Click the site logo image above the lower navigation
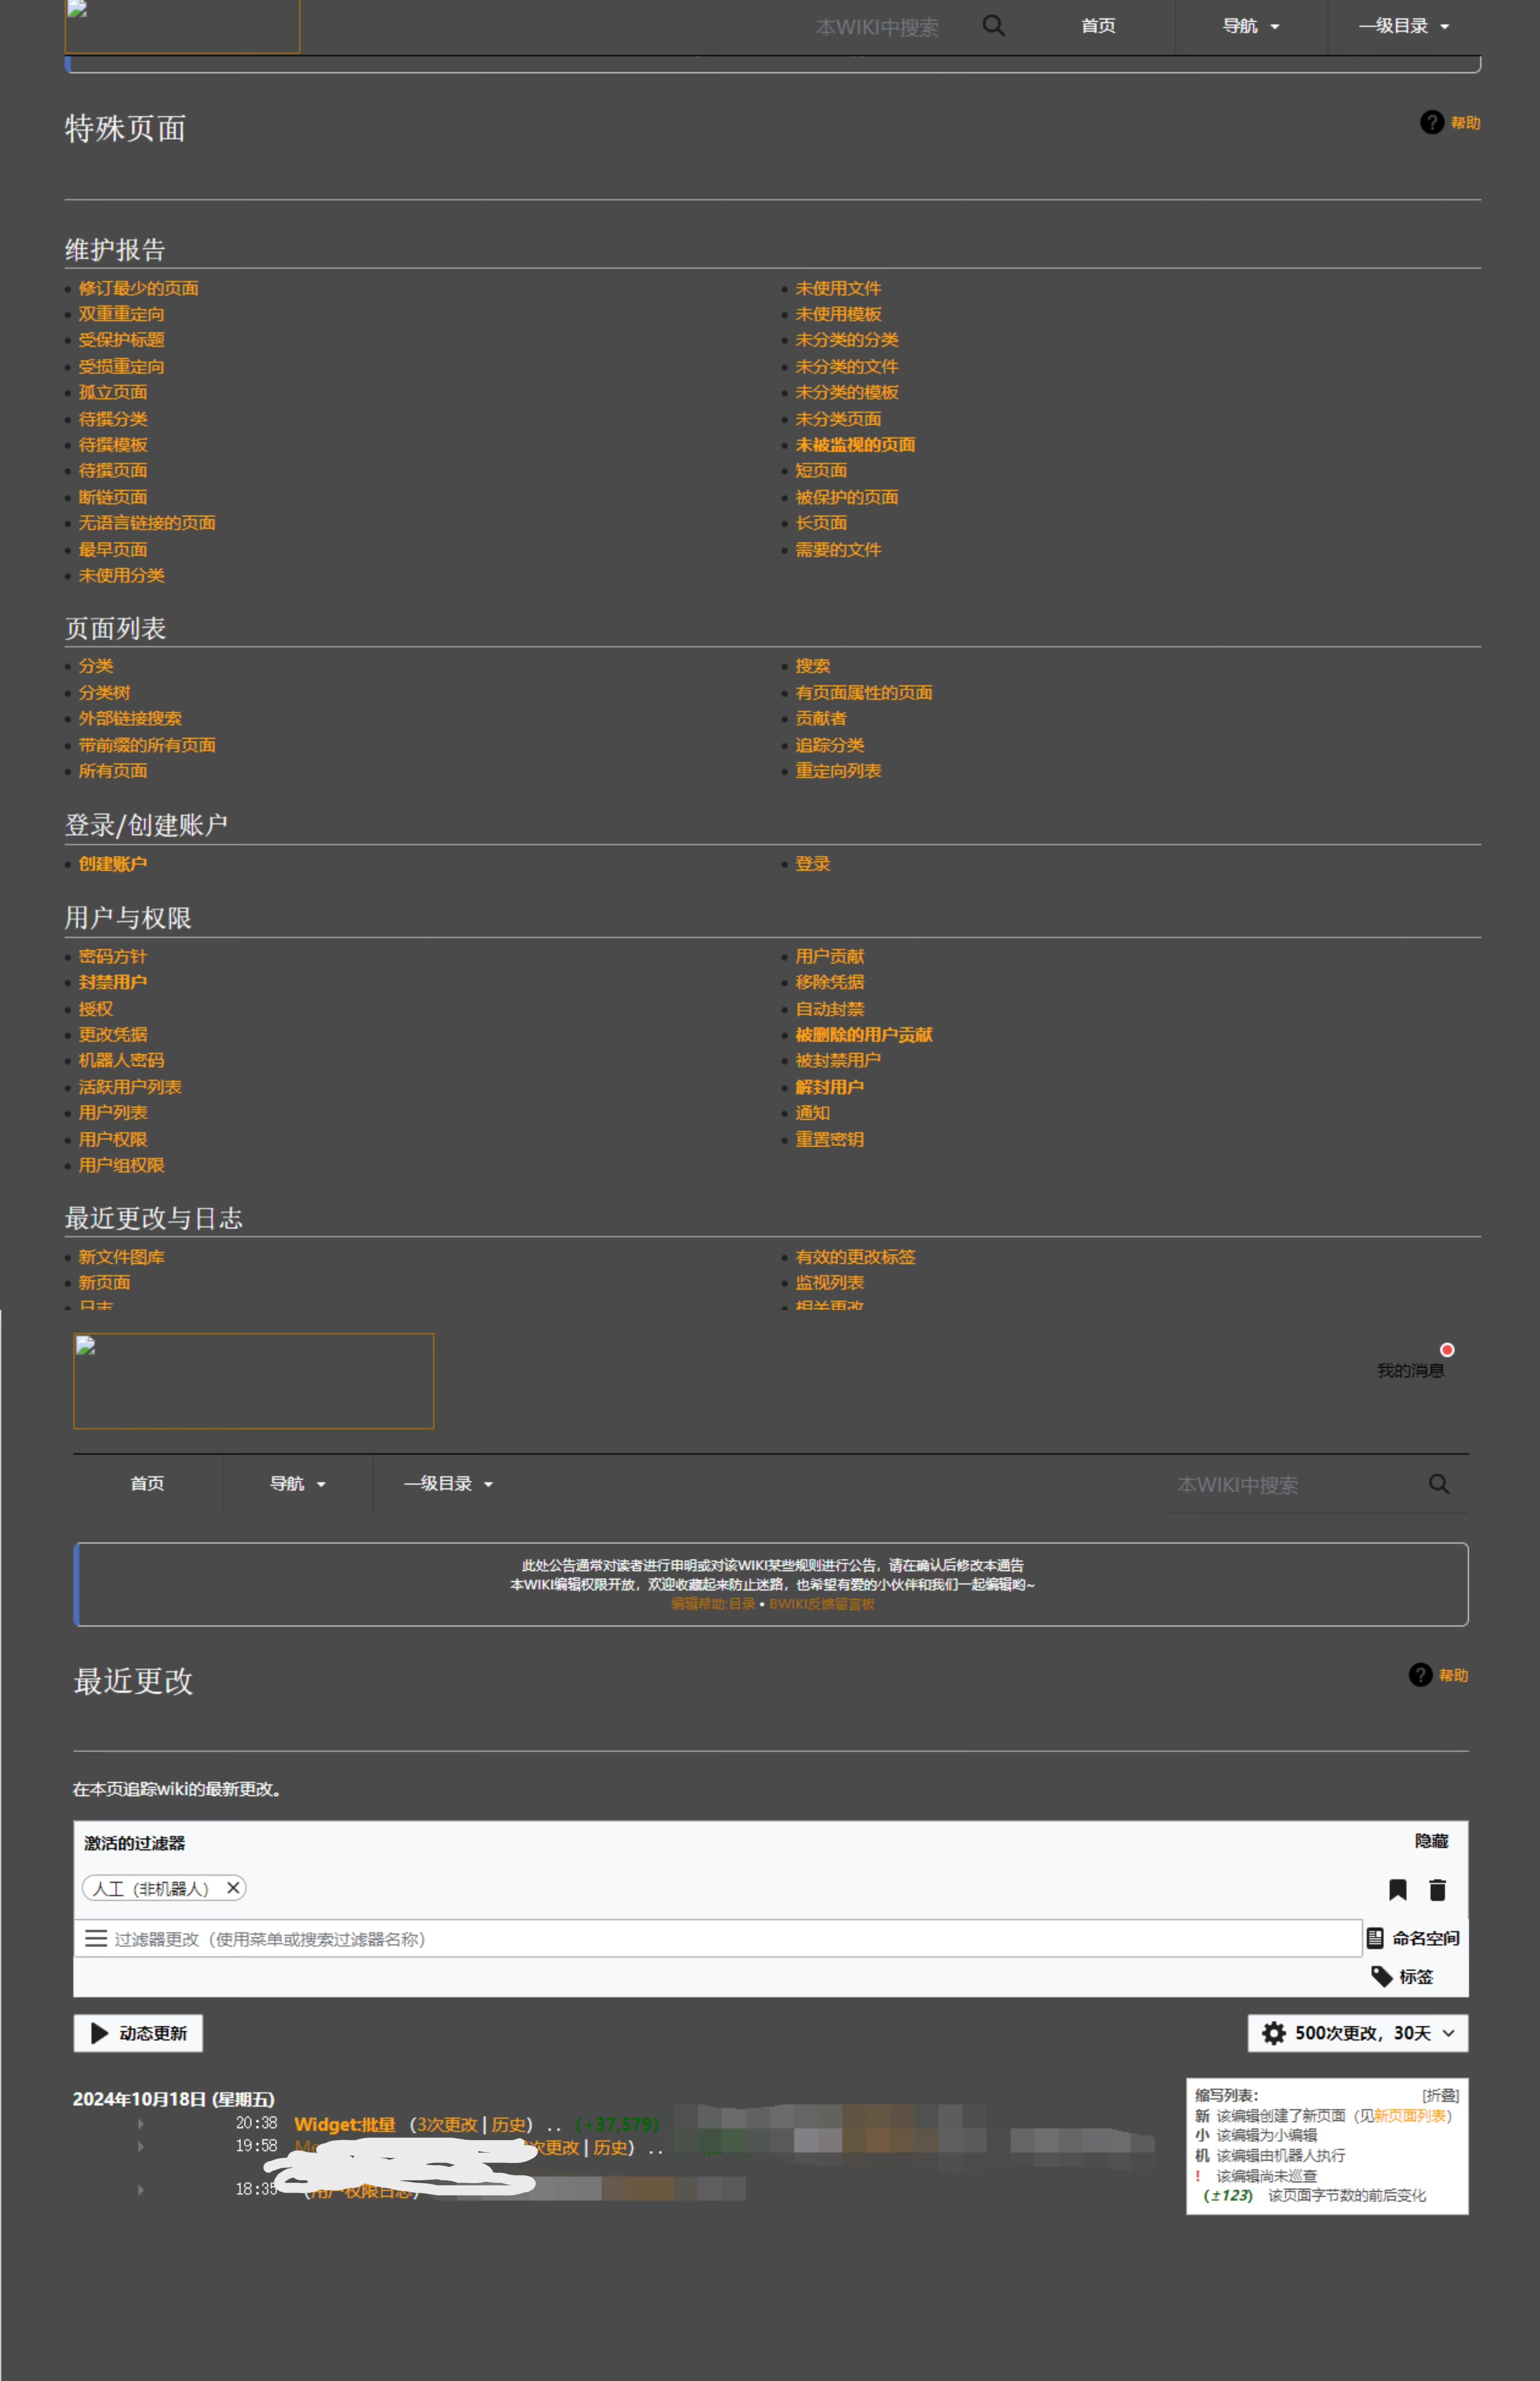The width and height of the screenshot is (1540, 2381). click(x=254, y=1381)
